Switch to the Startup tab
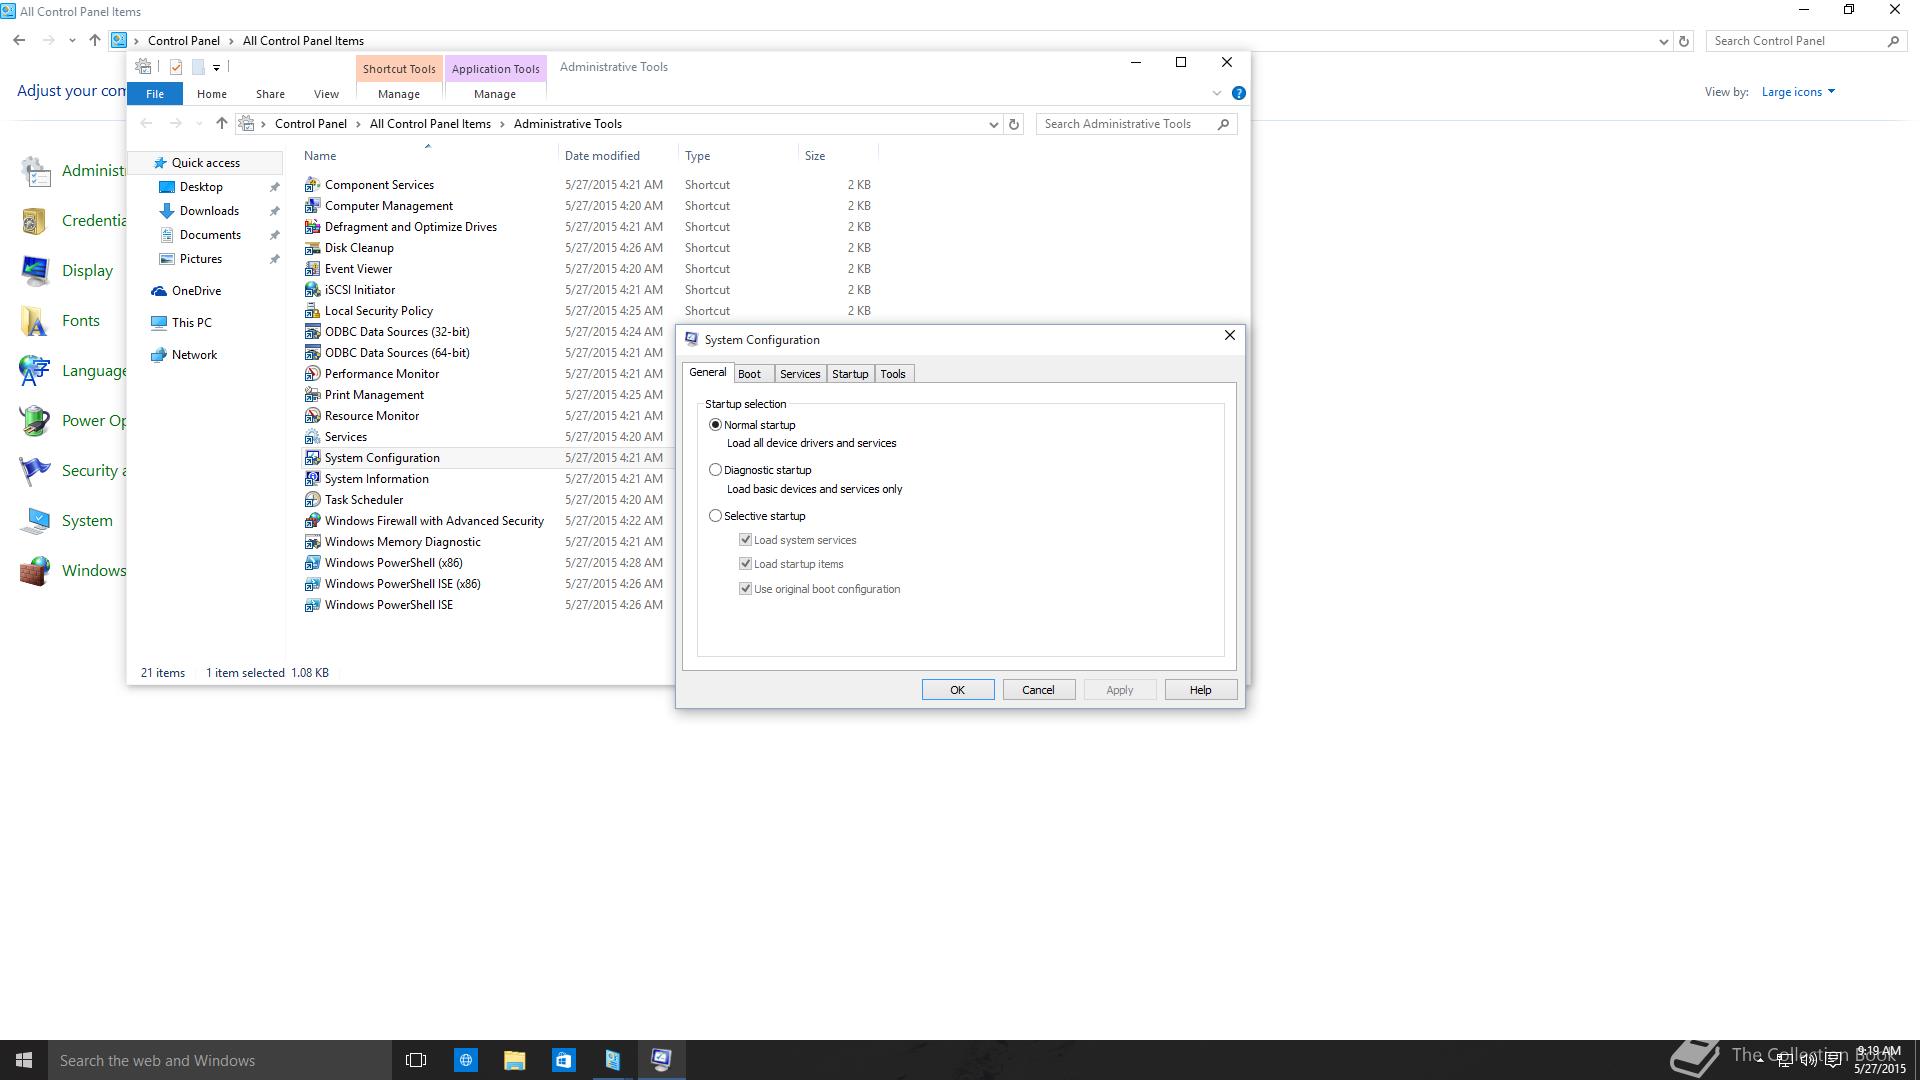 (850, 374)
